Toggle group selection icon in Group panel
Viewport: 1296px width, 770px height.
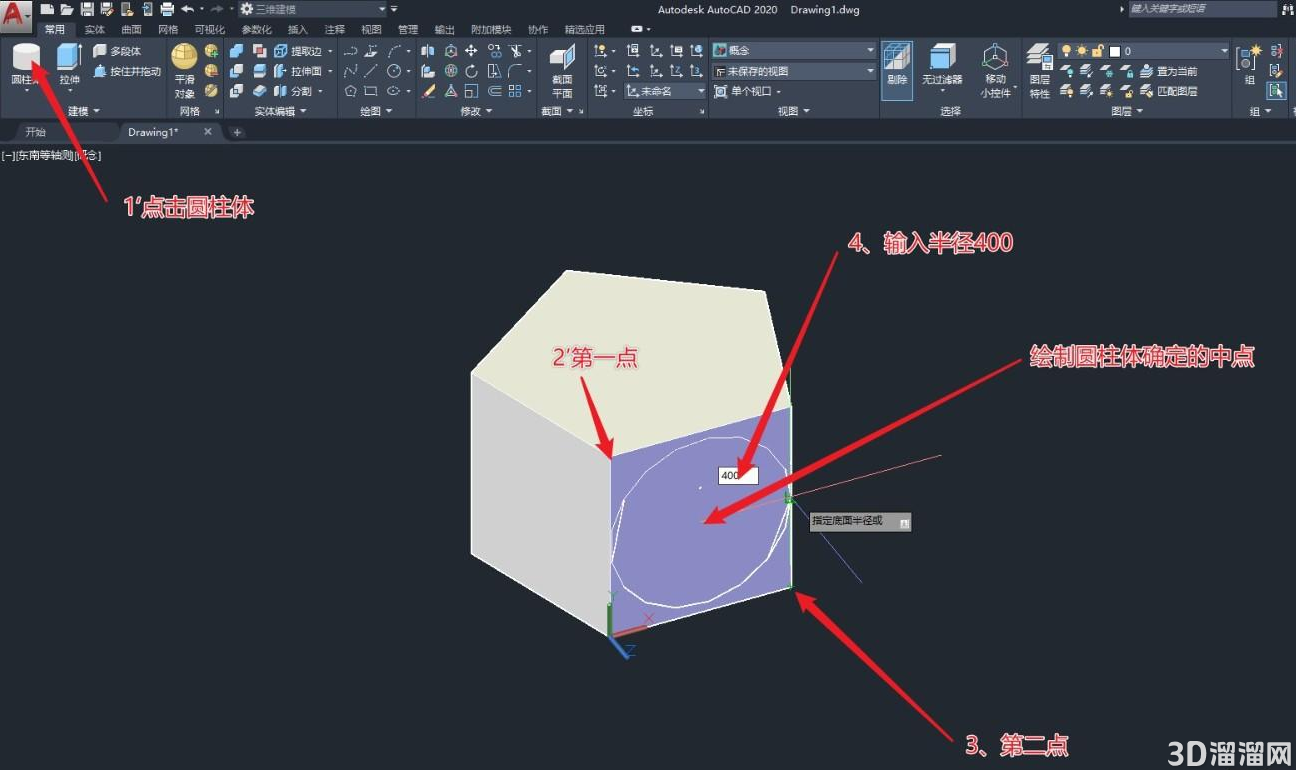tap(1276, 91)
